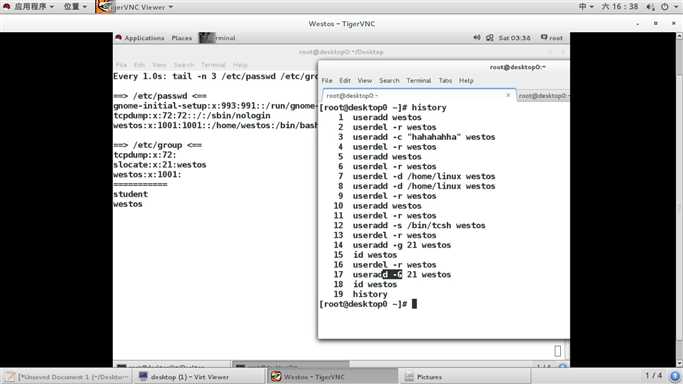
Task: Open Help menu in front terminal
Action: click(466, 81)
